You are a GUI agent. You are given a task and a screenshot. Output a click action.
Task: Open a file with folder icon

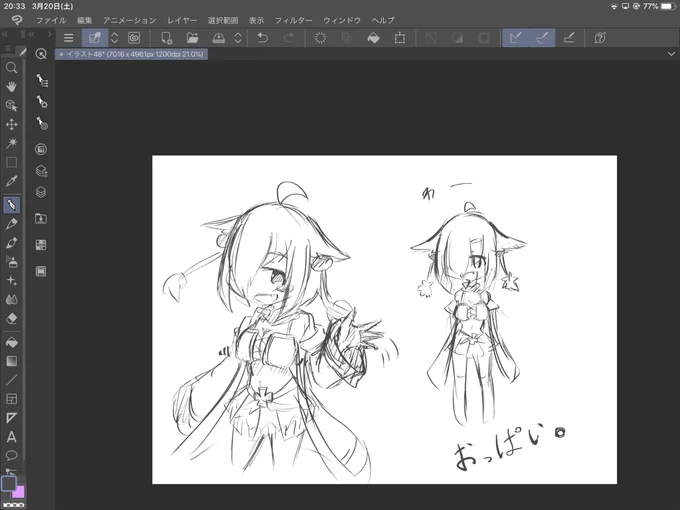[192, 38]
